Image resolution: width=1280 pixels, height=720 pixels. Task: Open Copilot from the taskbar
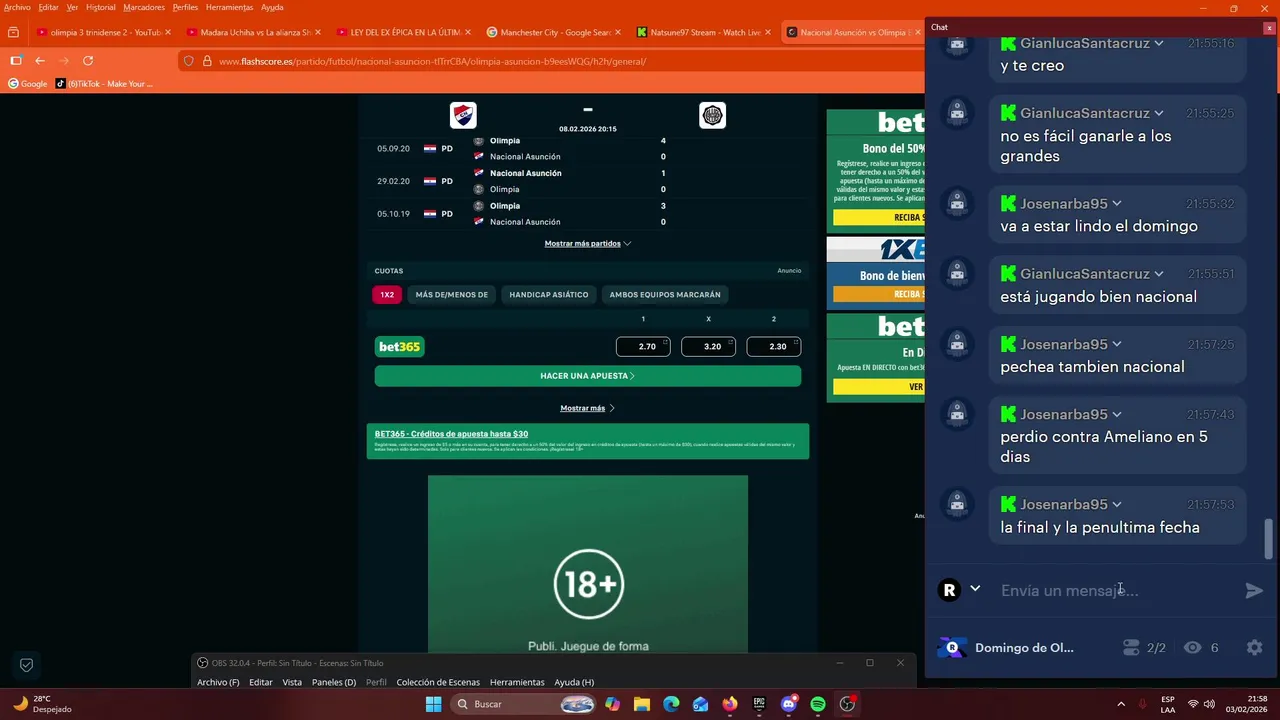tap(612, 704)
